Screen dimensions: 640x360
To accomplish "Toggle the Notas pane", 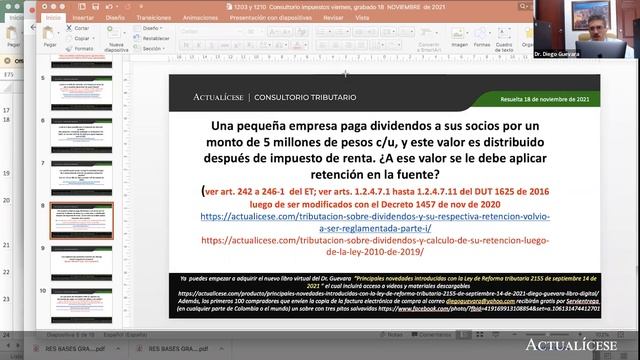I will [391, 335].
